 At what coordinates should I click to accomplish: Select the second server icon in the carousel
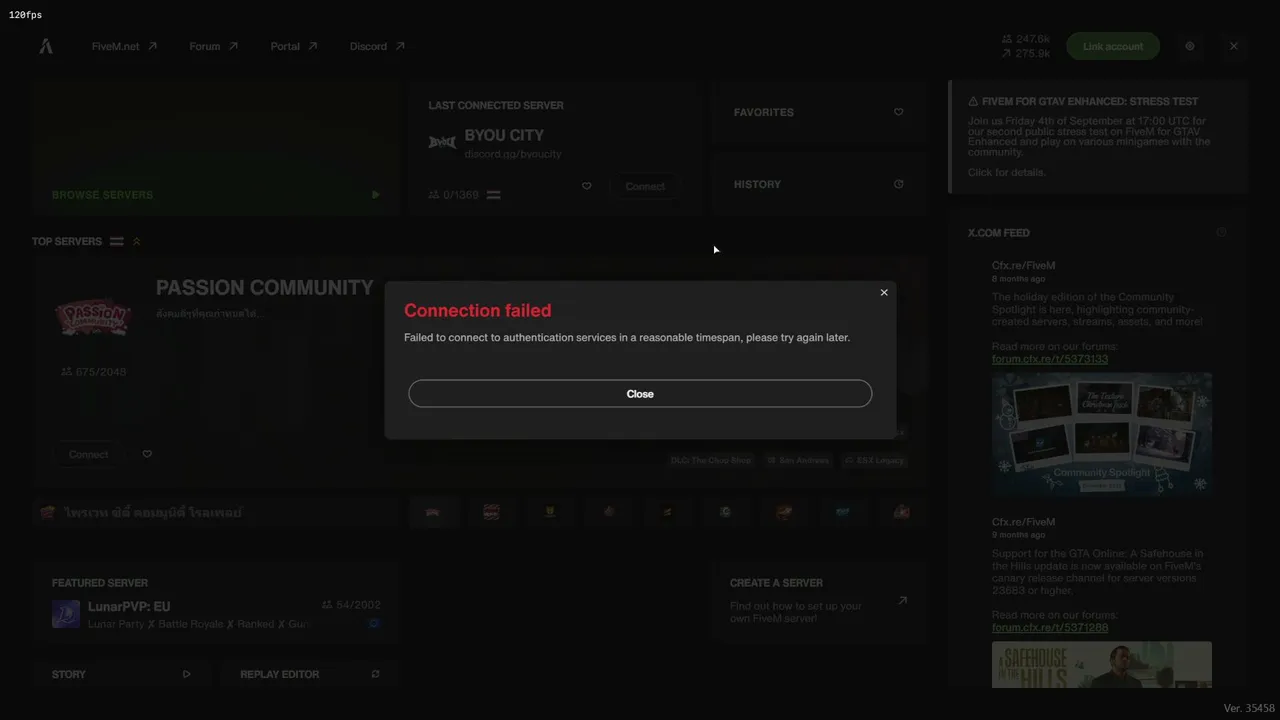pyautogui.click(x=492, y=512)
